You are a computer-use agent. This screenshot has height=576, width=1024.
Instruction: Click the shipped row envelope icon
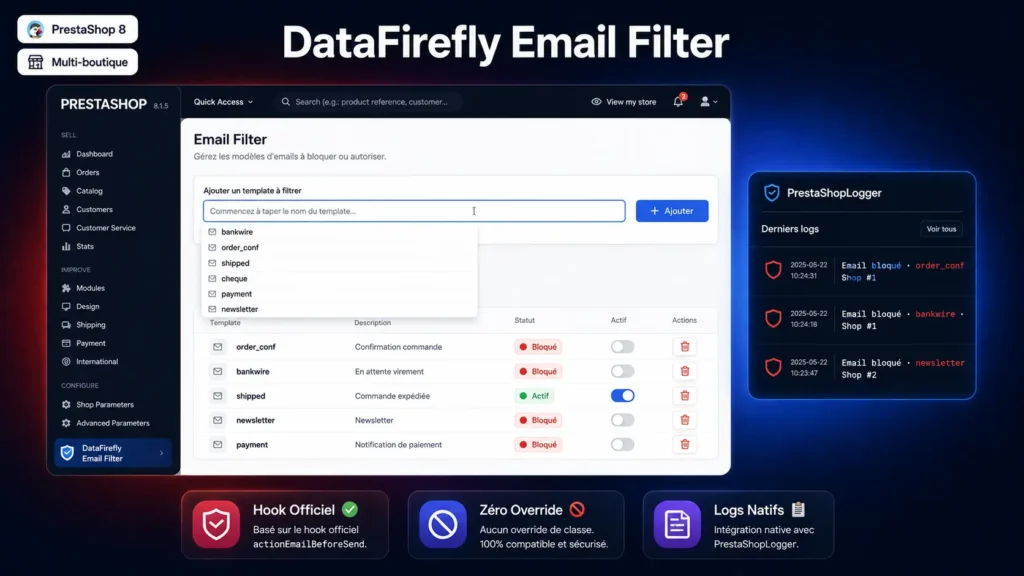[217, 396]
